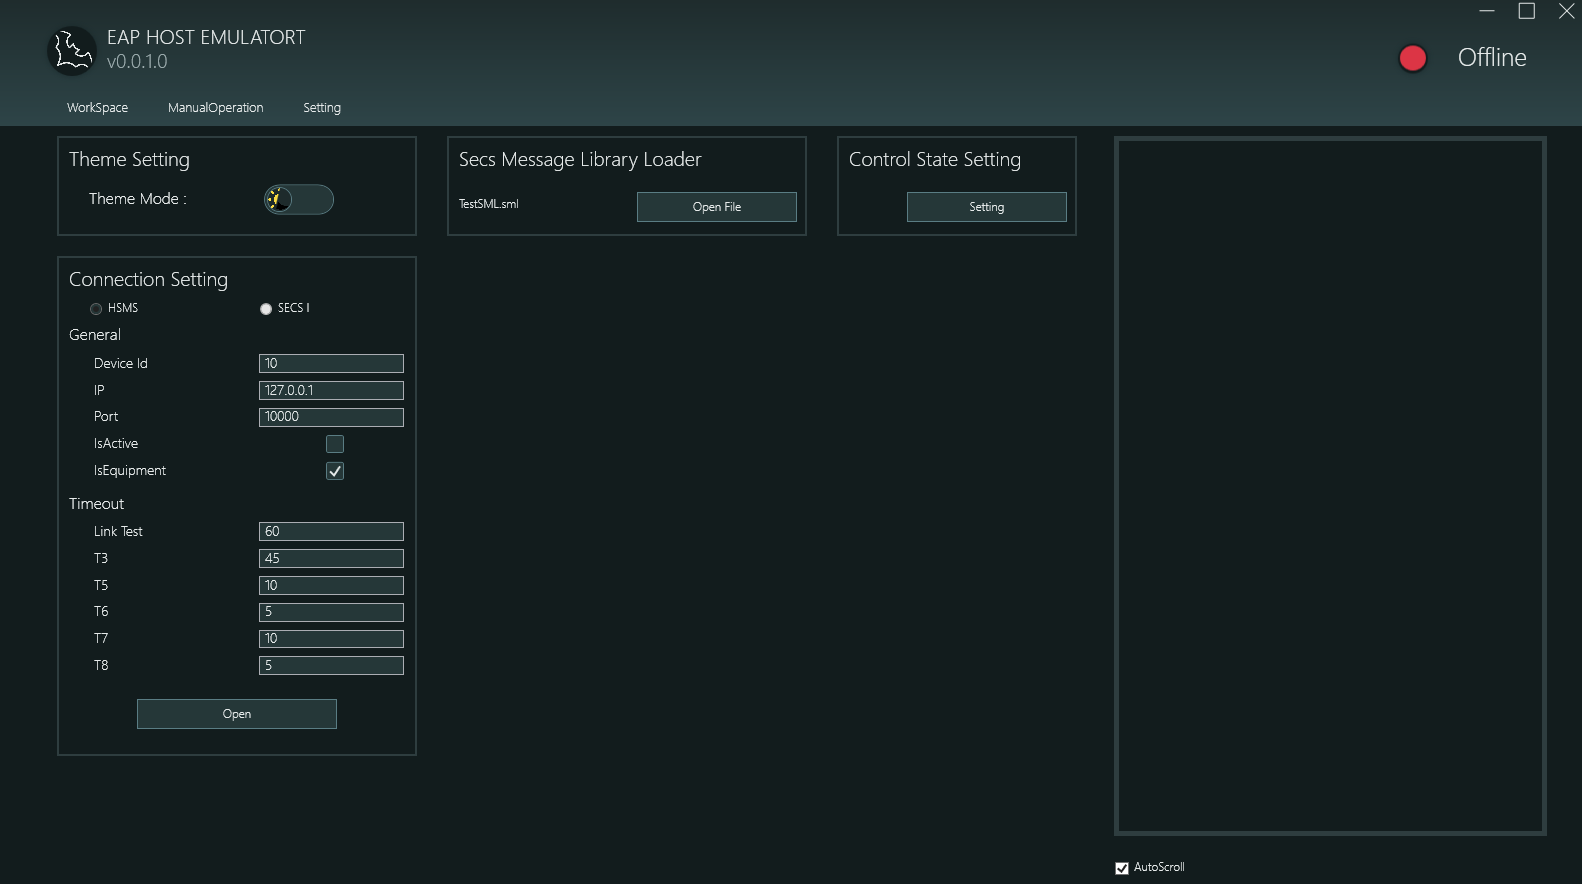This screenshot has height=884, width=1582.
Task: Select the SECS I radio button
Action: tap(266, 309)
